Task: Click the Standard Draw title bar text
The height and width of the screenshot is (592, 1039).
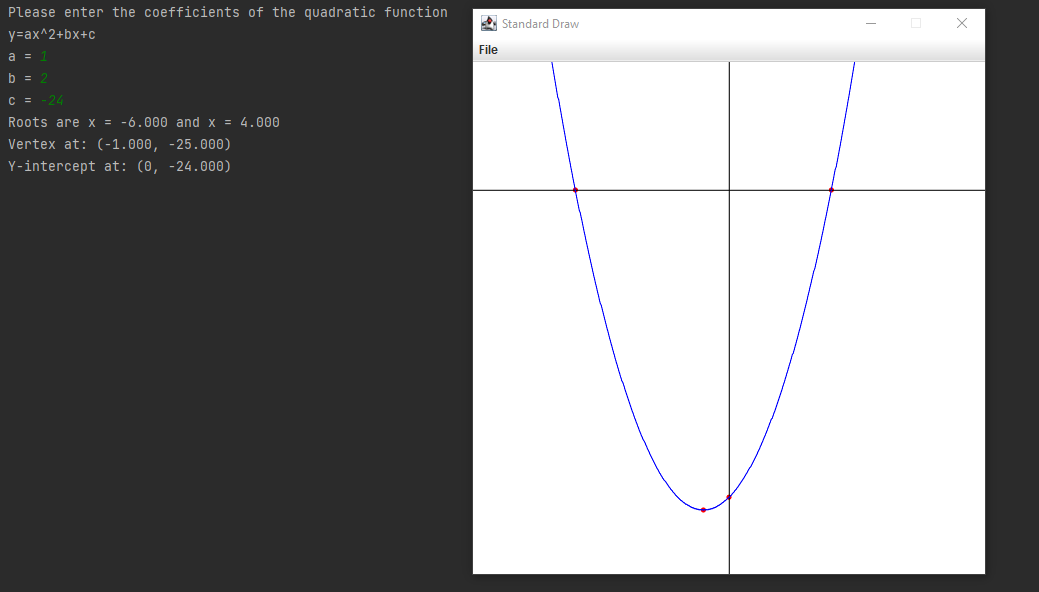Action: tap(541, 22)
